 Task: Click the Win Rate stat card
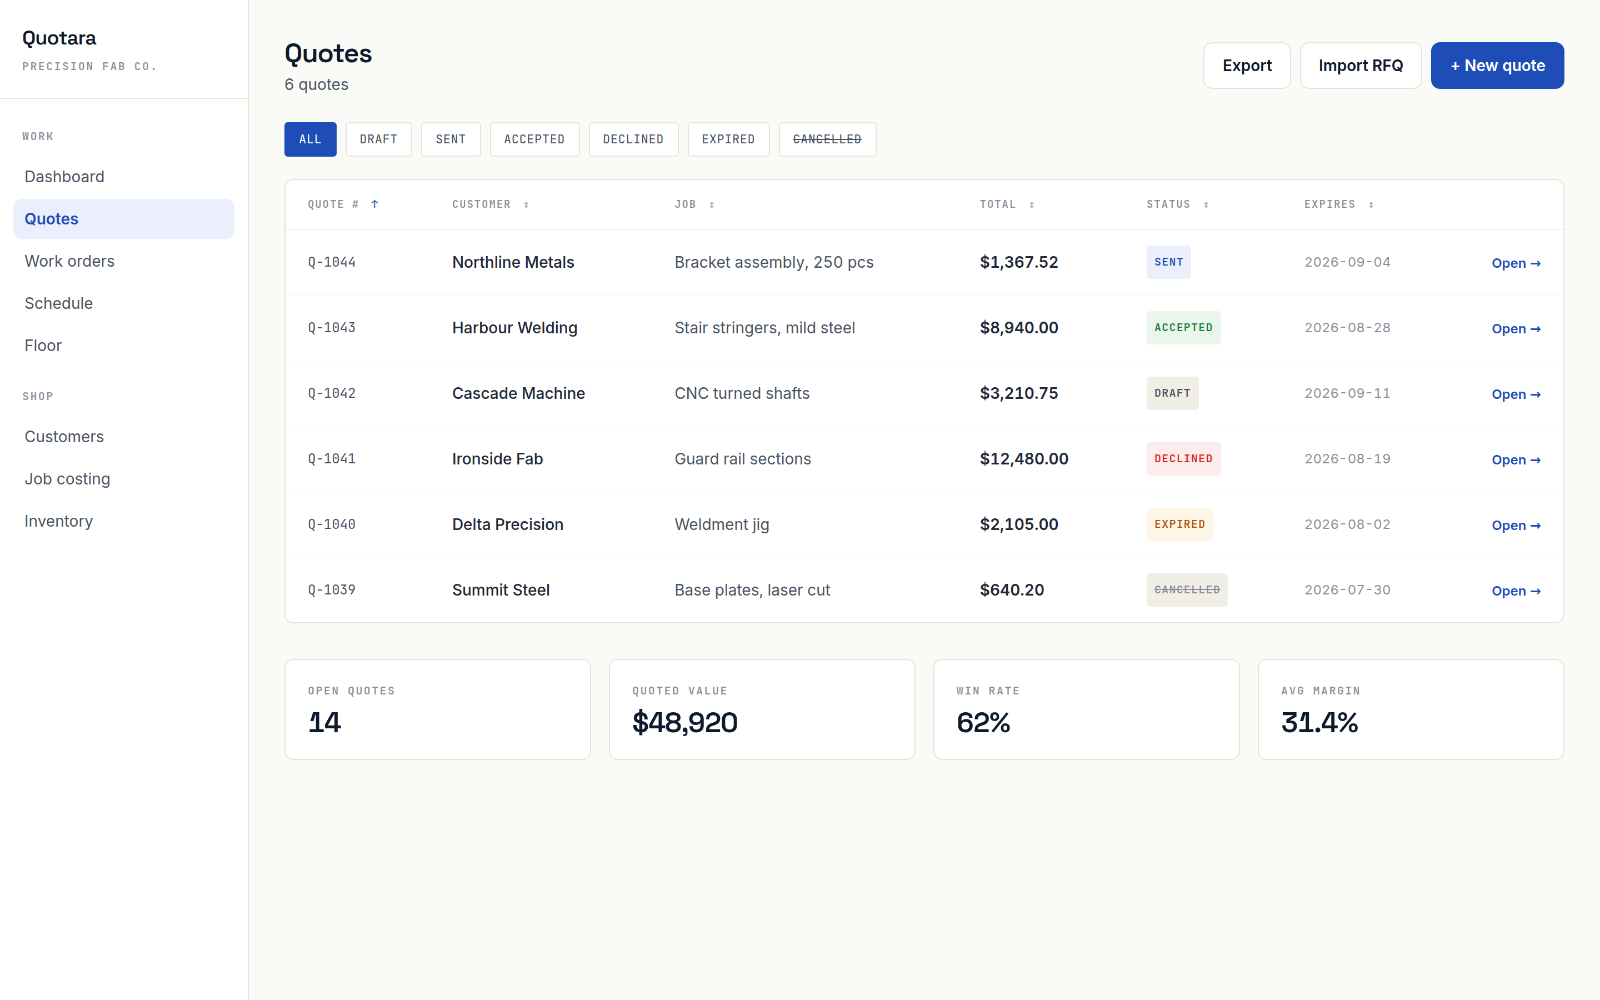pos(1086,709)
